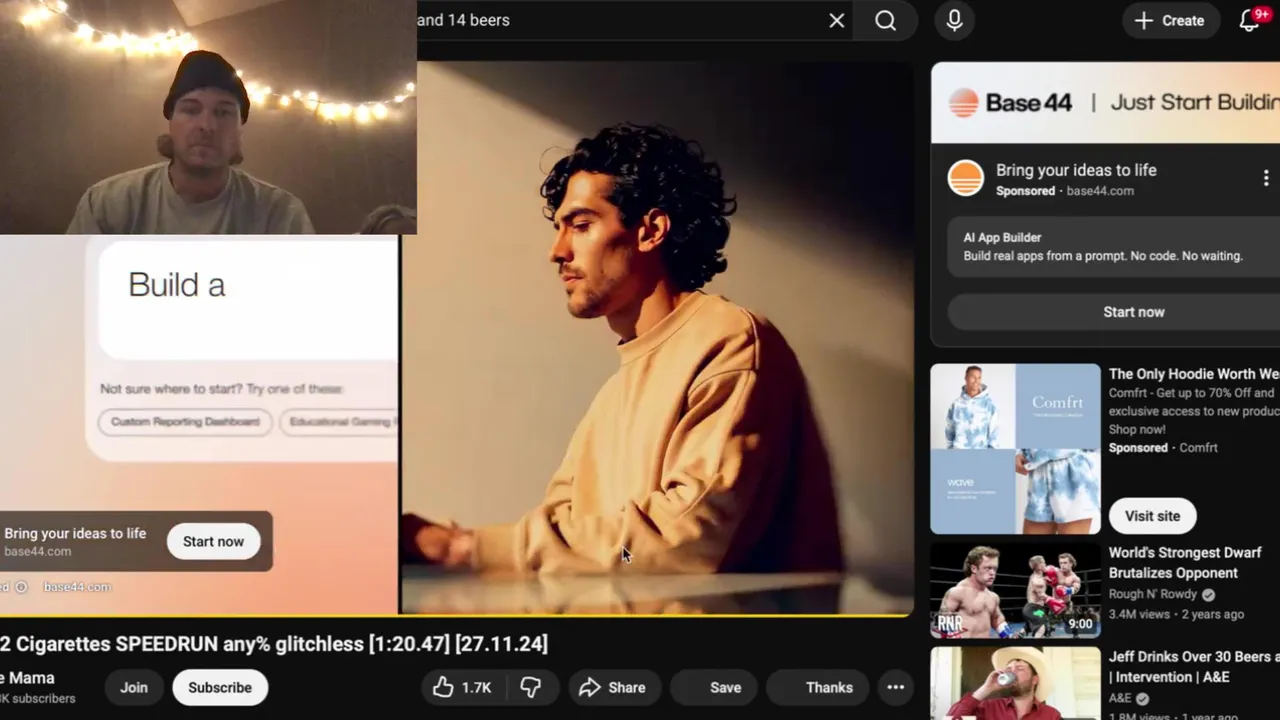Click the 'Bring your ideas to life' overlay text

75,533
